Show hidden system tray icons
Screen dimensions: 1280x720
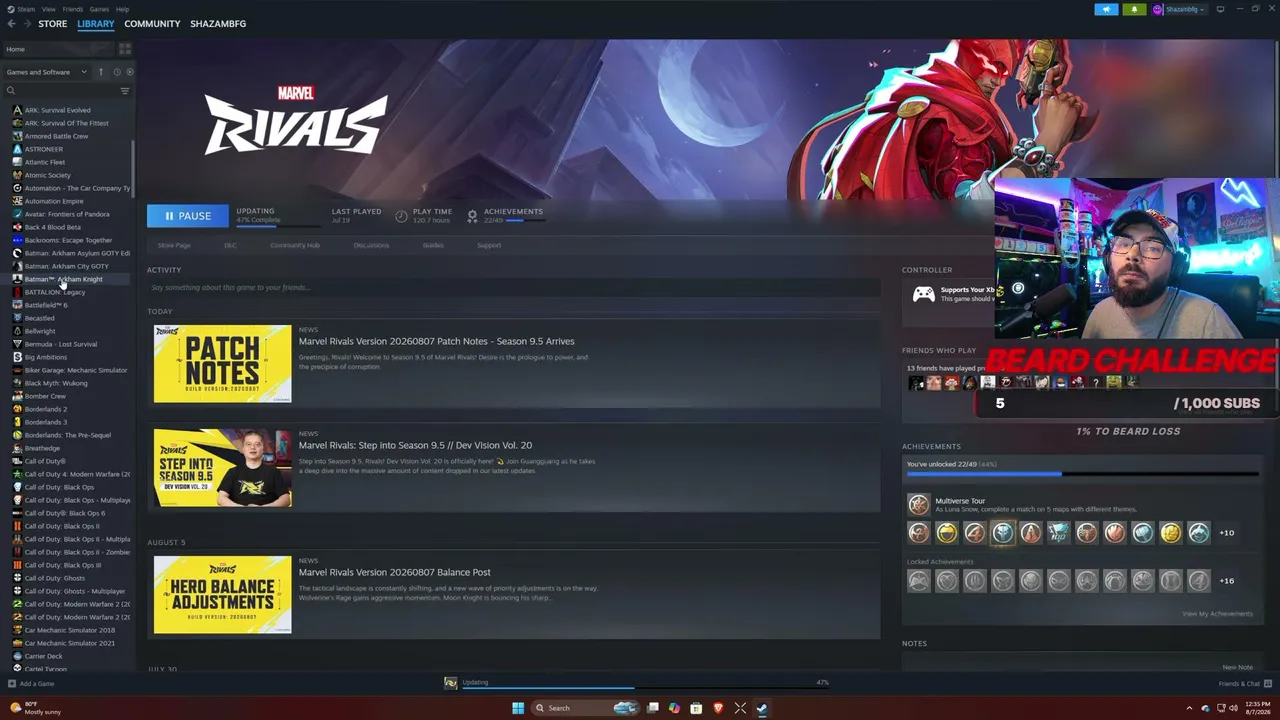point(1191,708)
